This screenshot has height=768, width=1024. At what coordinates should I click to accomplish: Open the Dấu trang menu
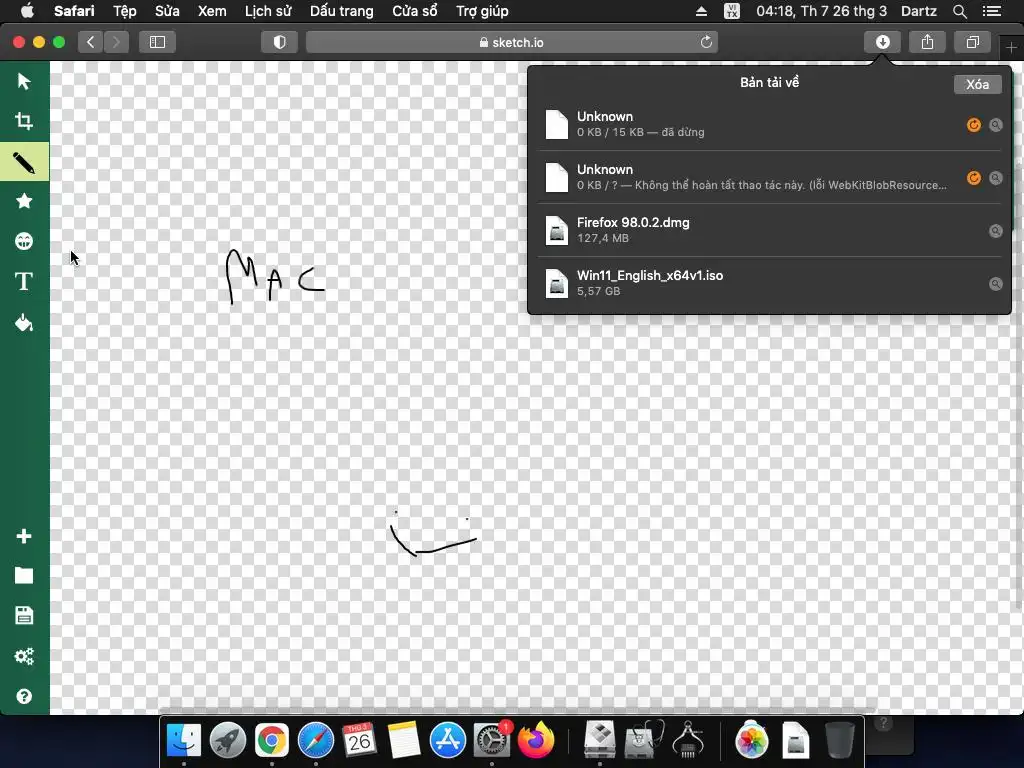click(x=342, y=11)
